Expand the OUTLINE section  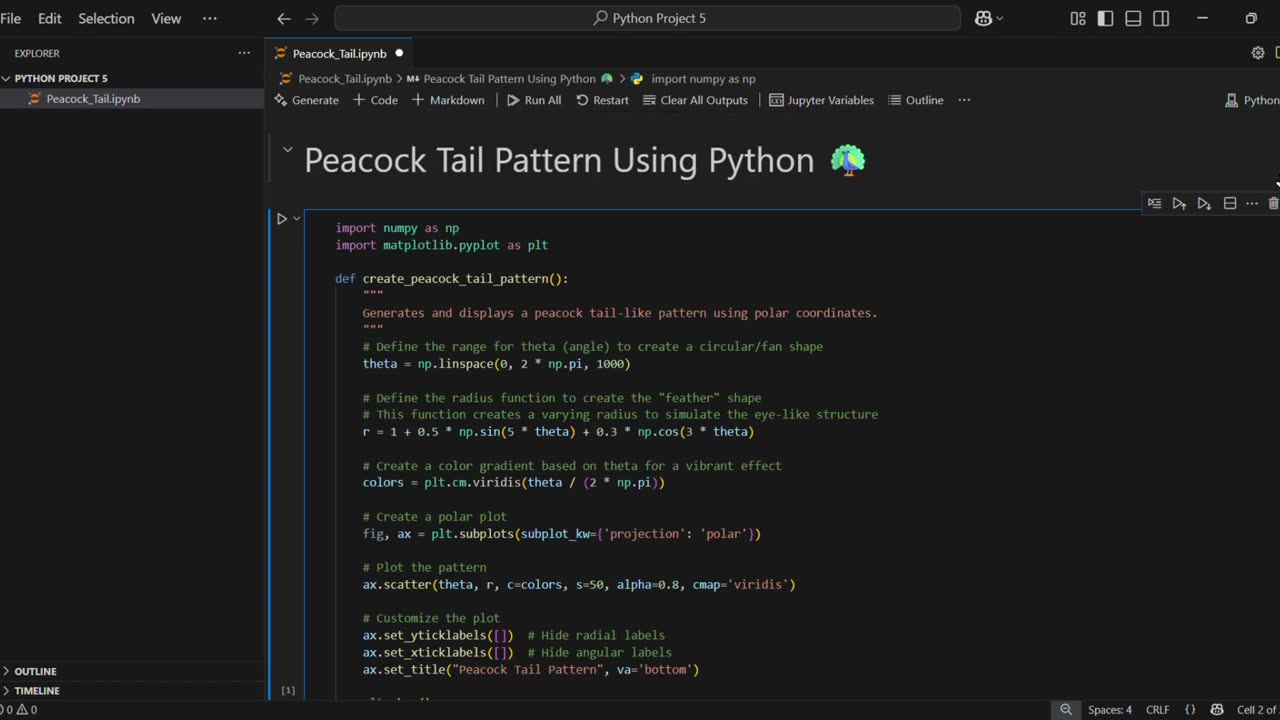(36, 671)
